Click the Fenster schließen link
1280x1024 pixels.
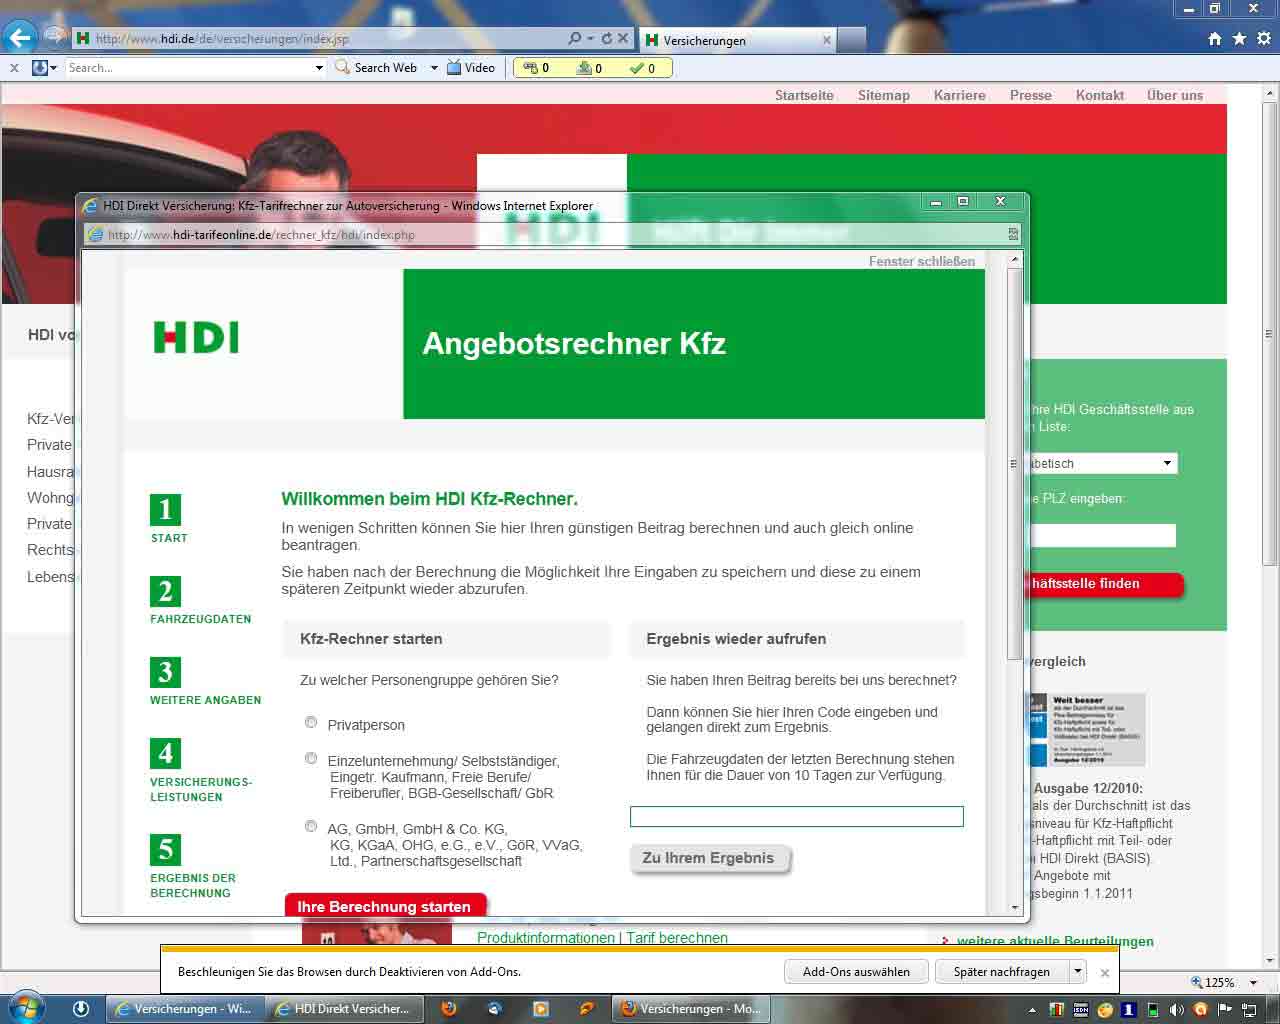921,261
